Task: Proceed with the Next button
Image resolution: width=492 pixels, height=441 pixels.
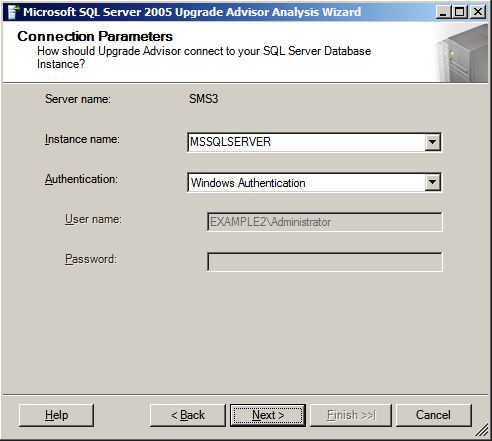Action: 268,415
